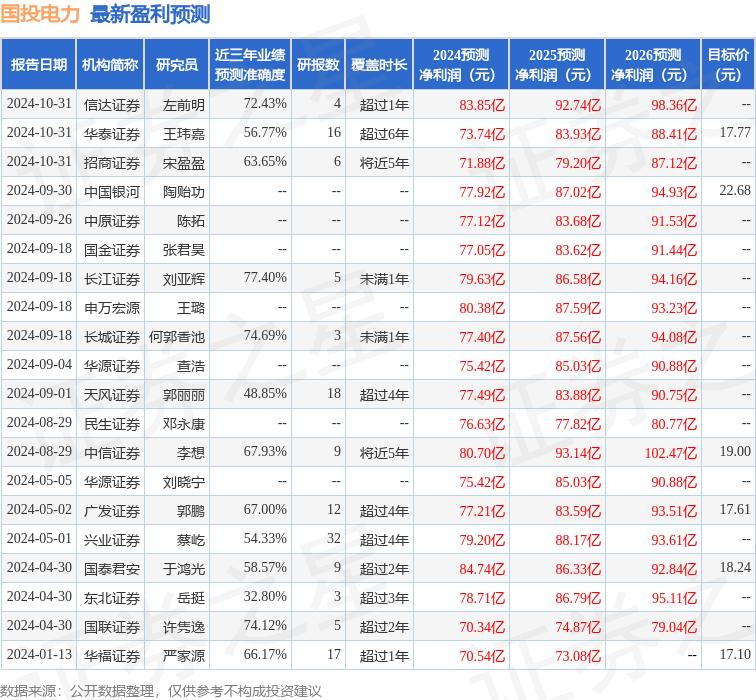Click 东北证券 institution cell
The image size is (756, 700).
point(112,597)
